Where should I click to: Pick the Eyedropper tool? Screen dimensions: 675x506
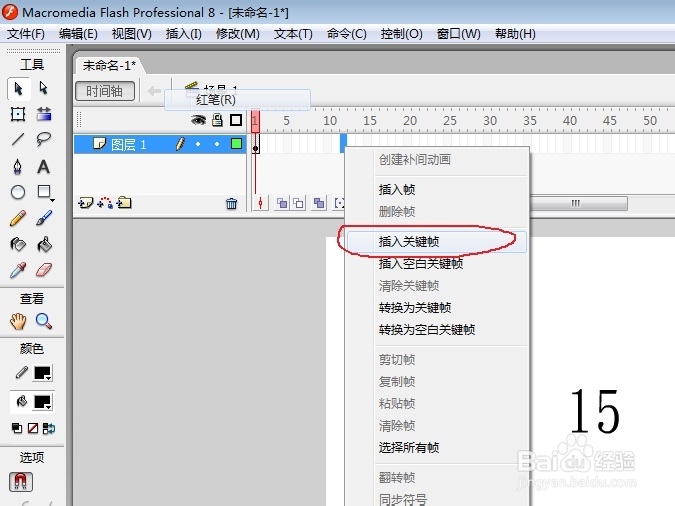pos(18,270)
